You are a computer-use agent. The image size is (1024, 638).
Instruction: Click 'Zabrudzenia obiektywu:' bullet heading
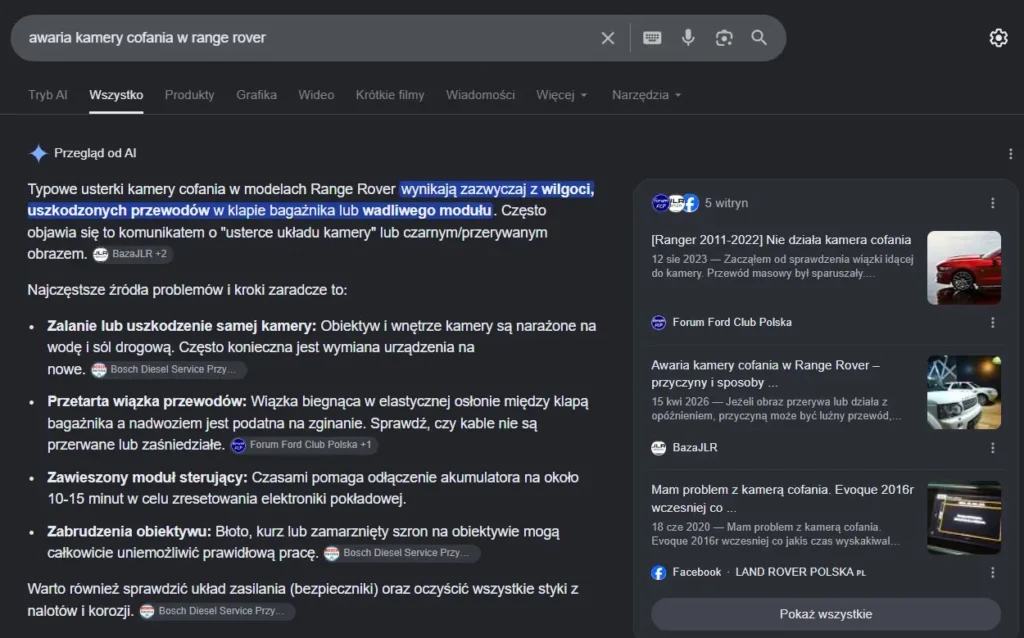(129, 532)
